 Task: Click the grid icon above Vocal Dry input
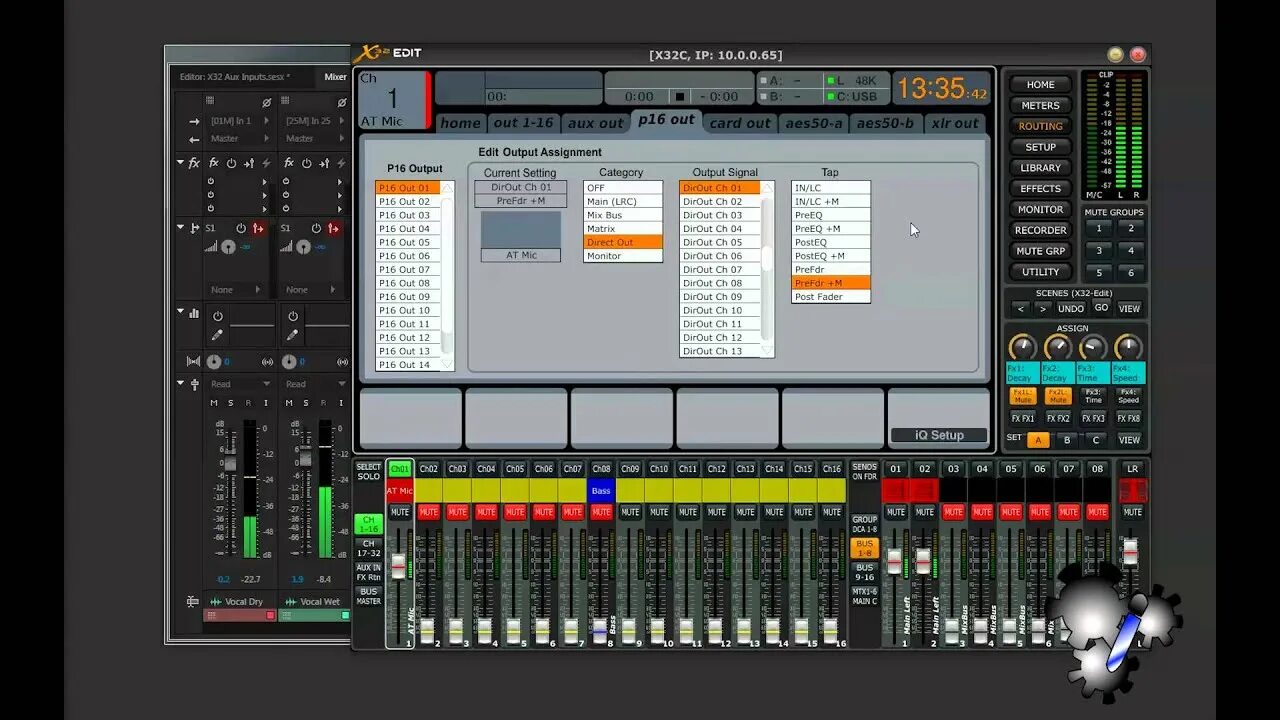[x=210, y=101]
